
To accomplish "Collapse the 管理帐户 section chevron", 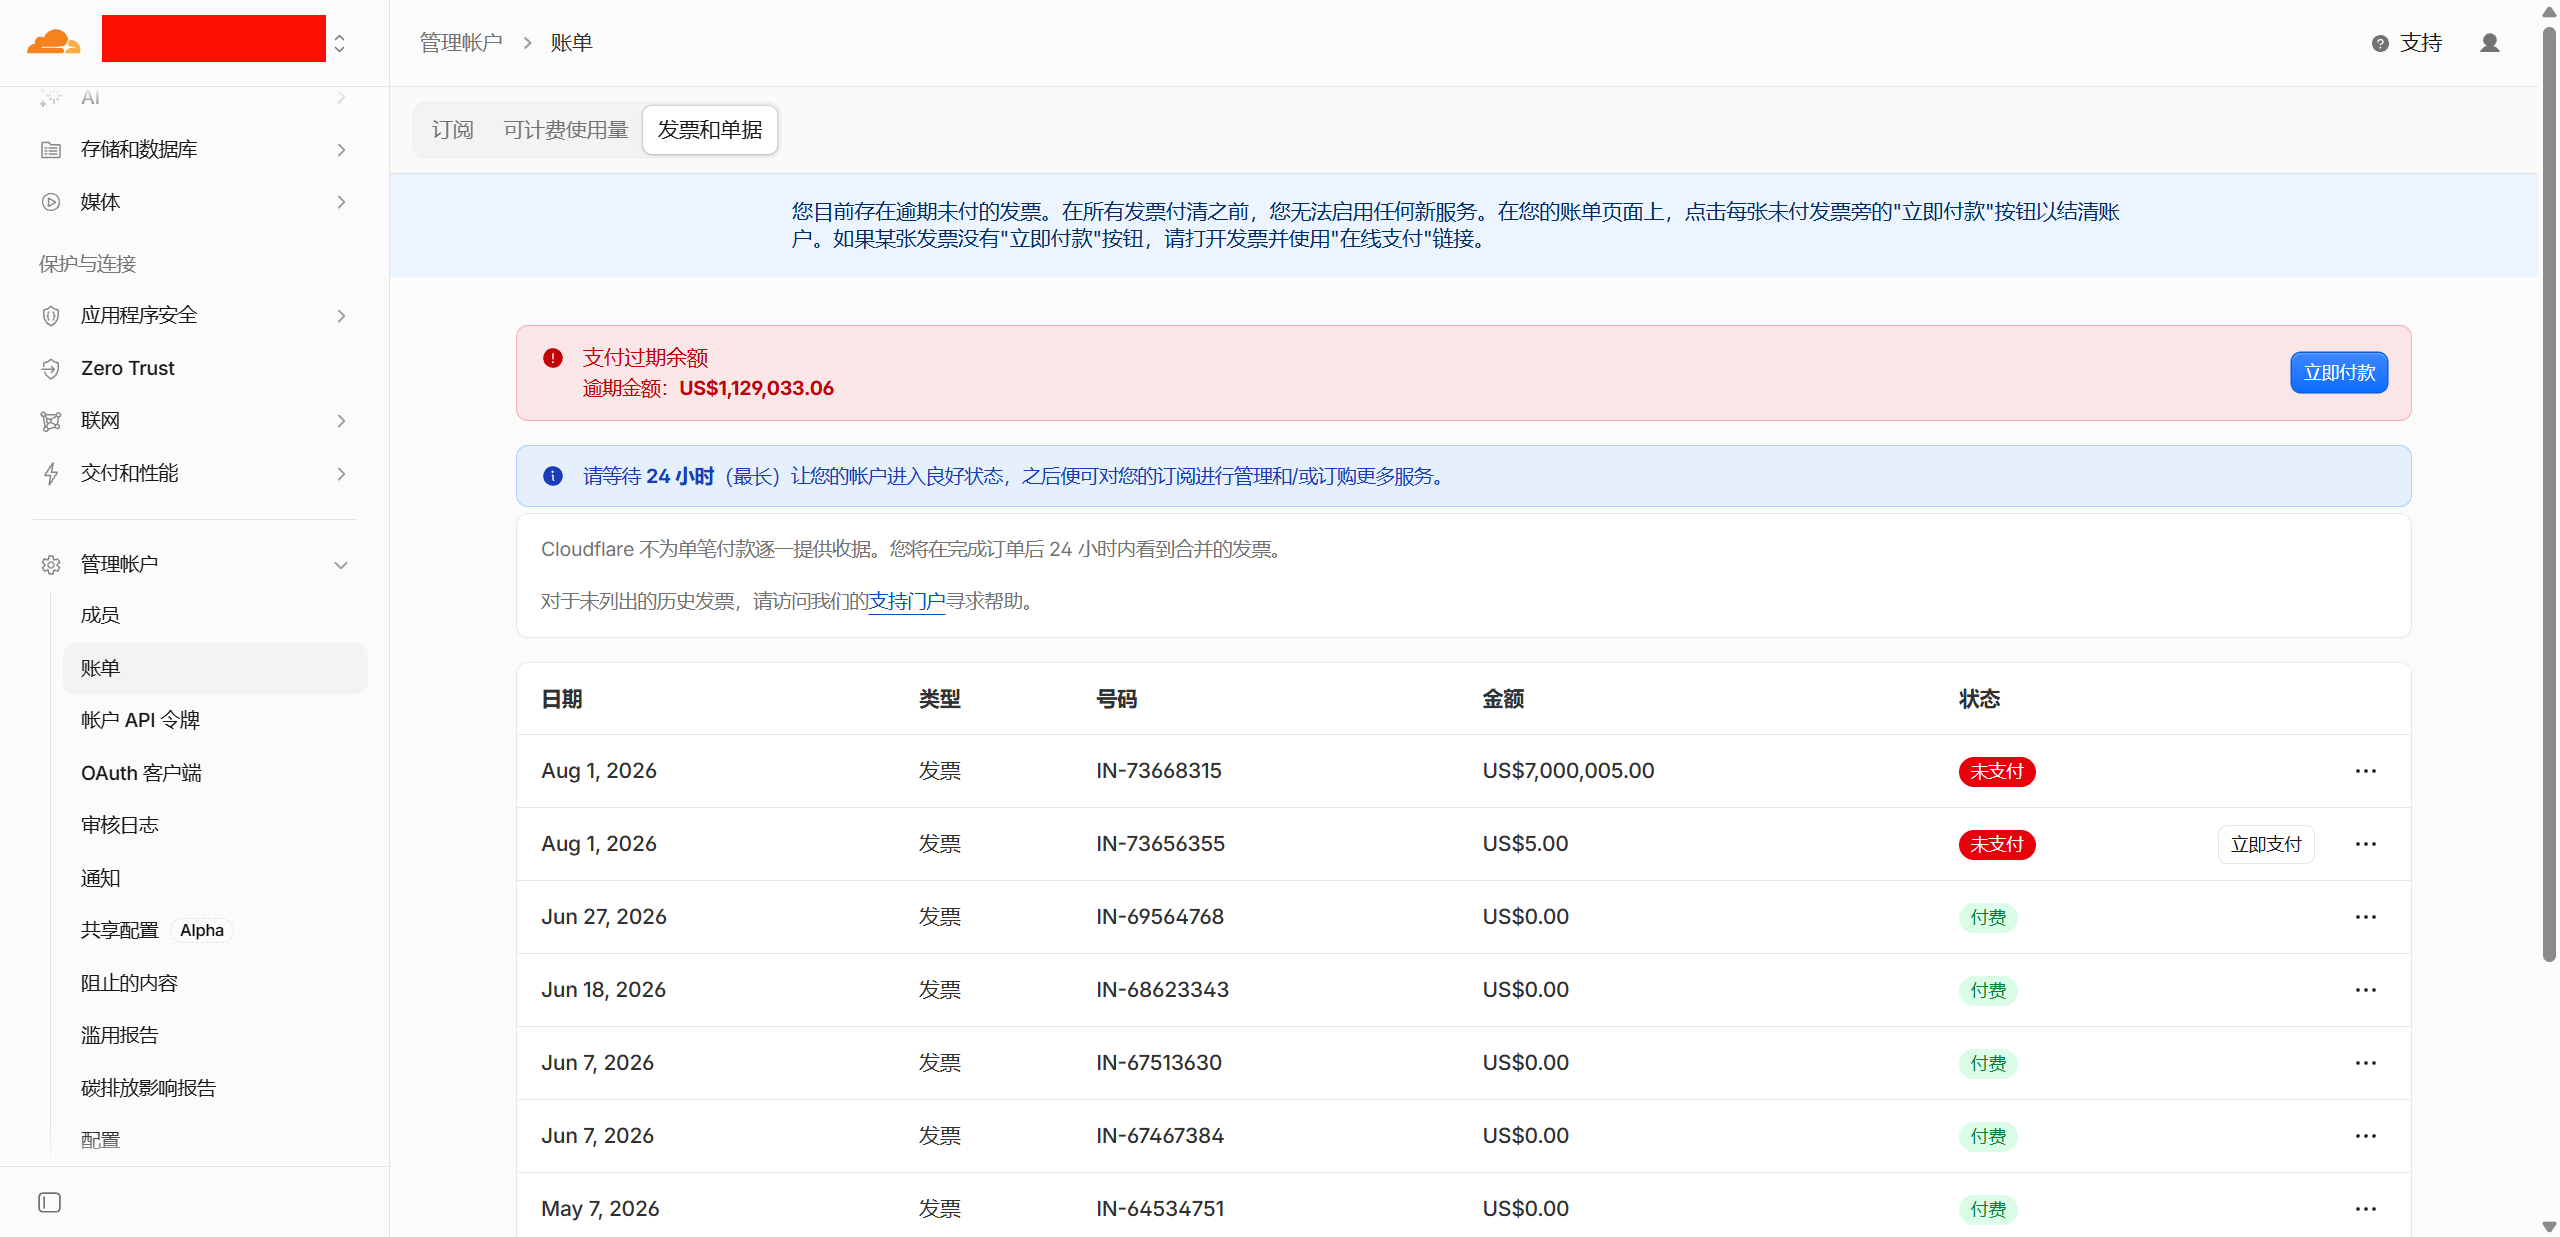I will (341, 565).
